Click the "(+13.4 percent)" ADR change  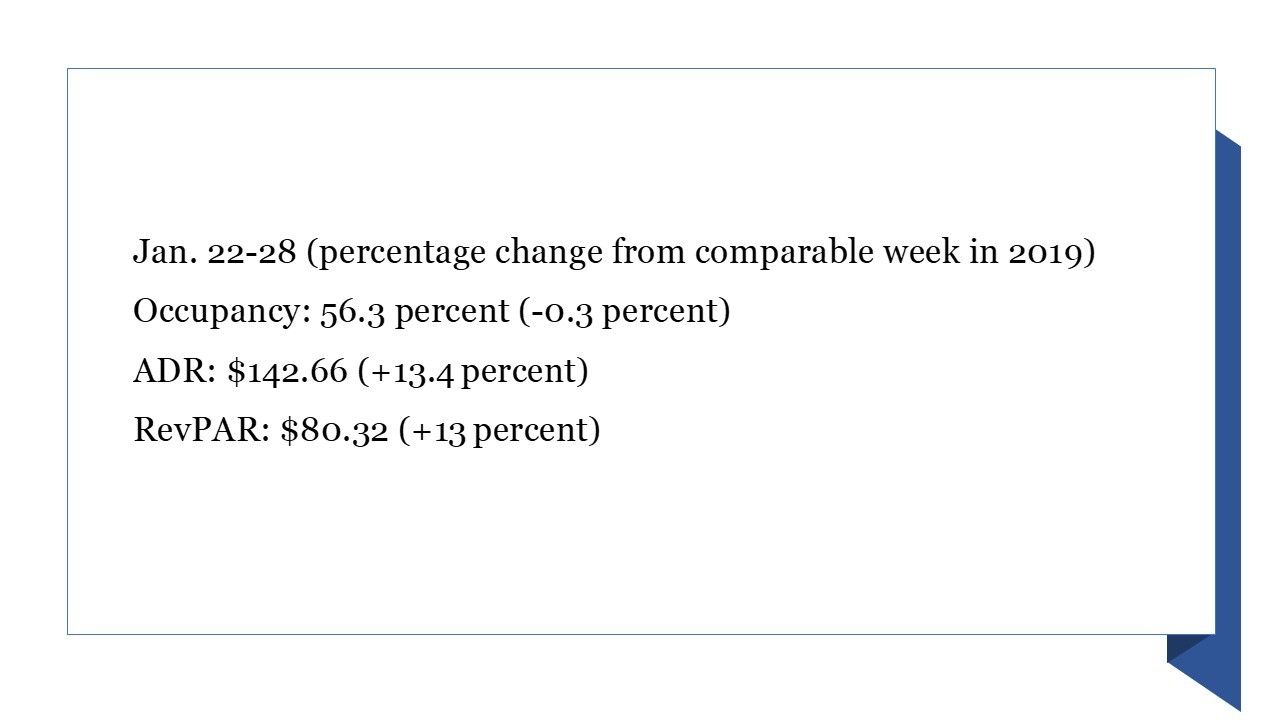pos(472,372)
